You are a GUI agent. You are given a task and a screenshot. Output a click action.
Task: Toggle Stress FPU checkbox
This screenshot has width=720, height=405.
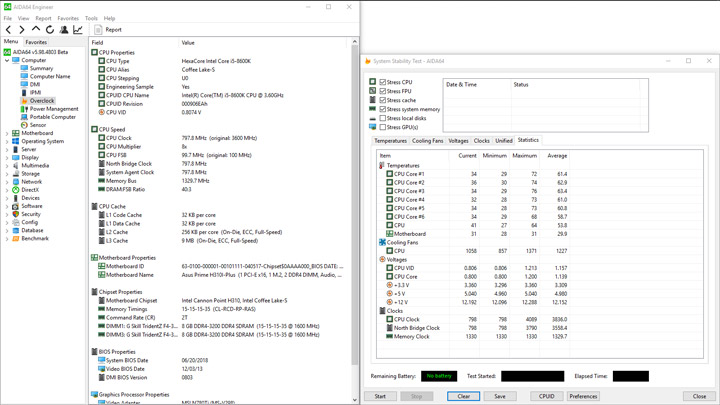382,91
